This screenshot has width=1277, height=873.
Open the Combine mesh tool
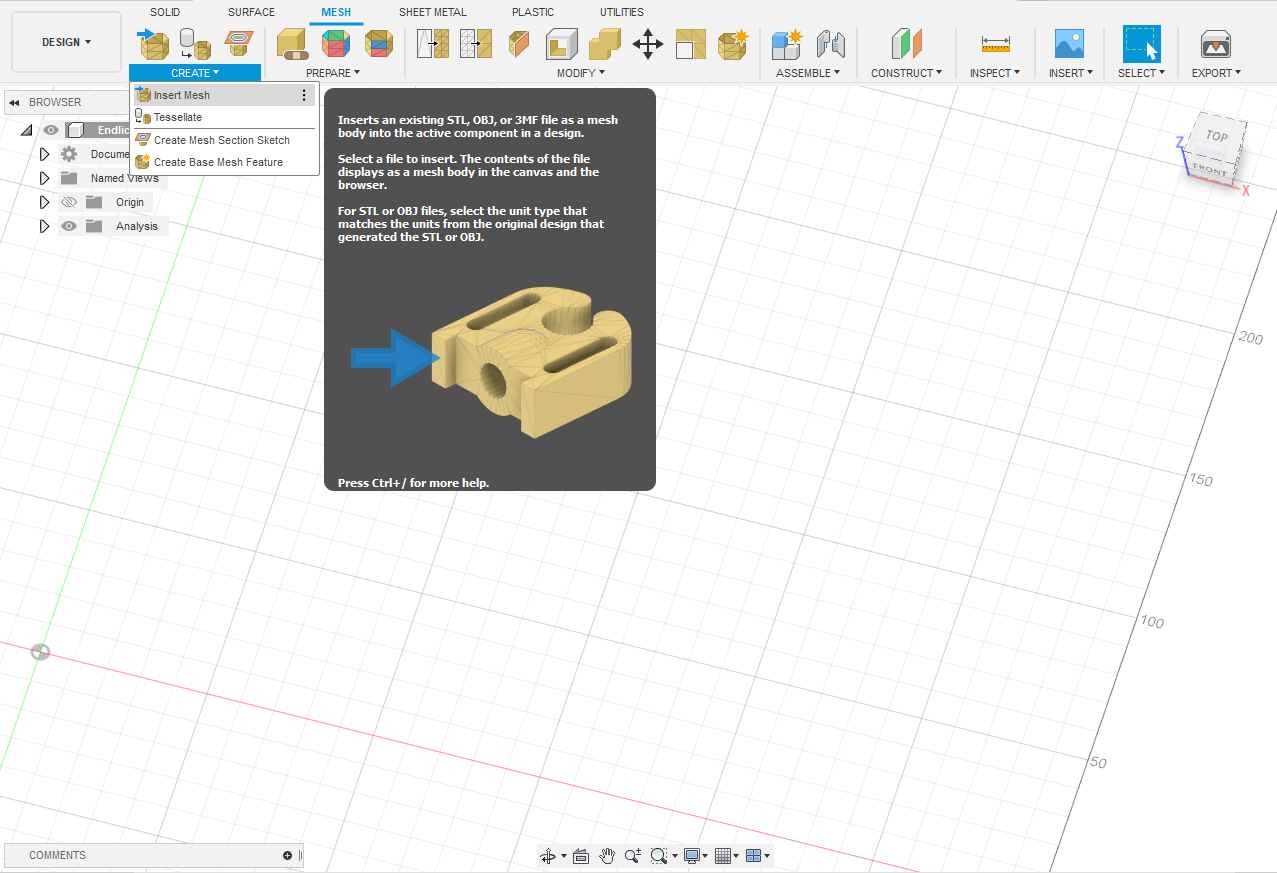click(x=605, y=44)
